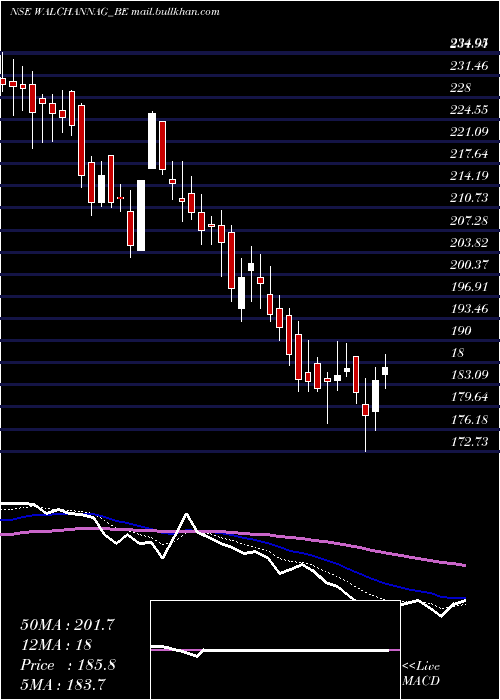500x700 pixels.
Task: Click the 221.09 price axis label
Action: click(469, 132)
